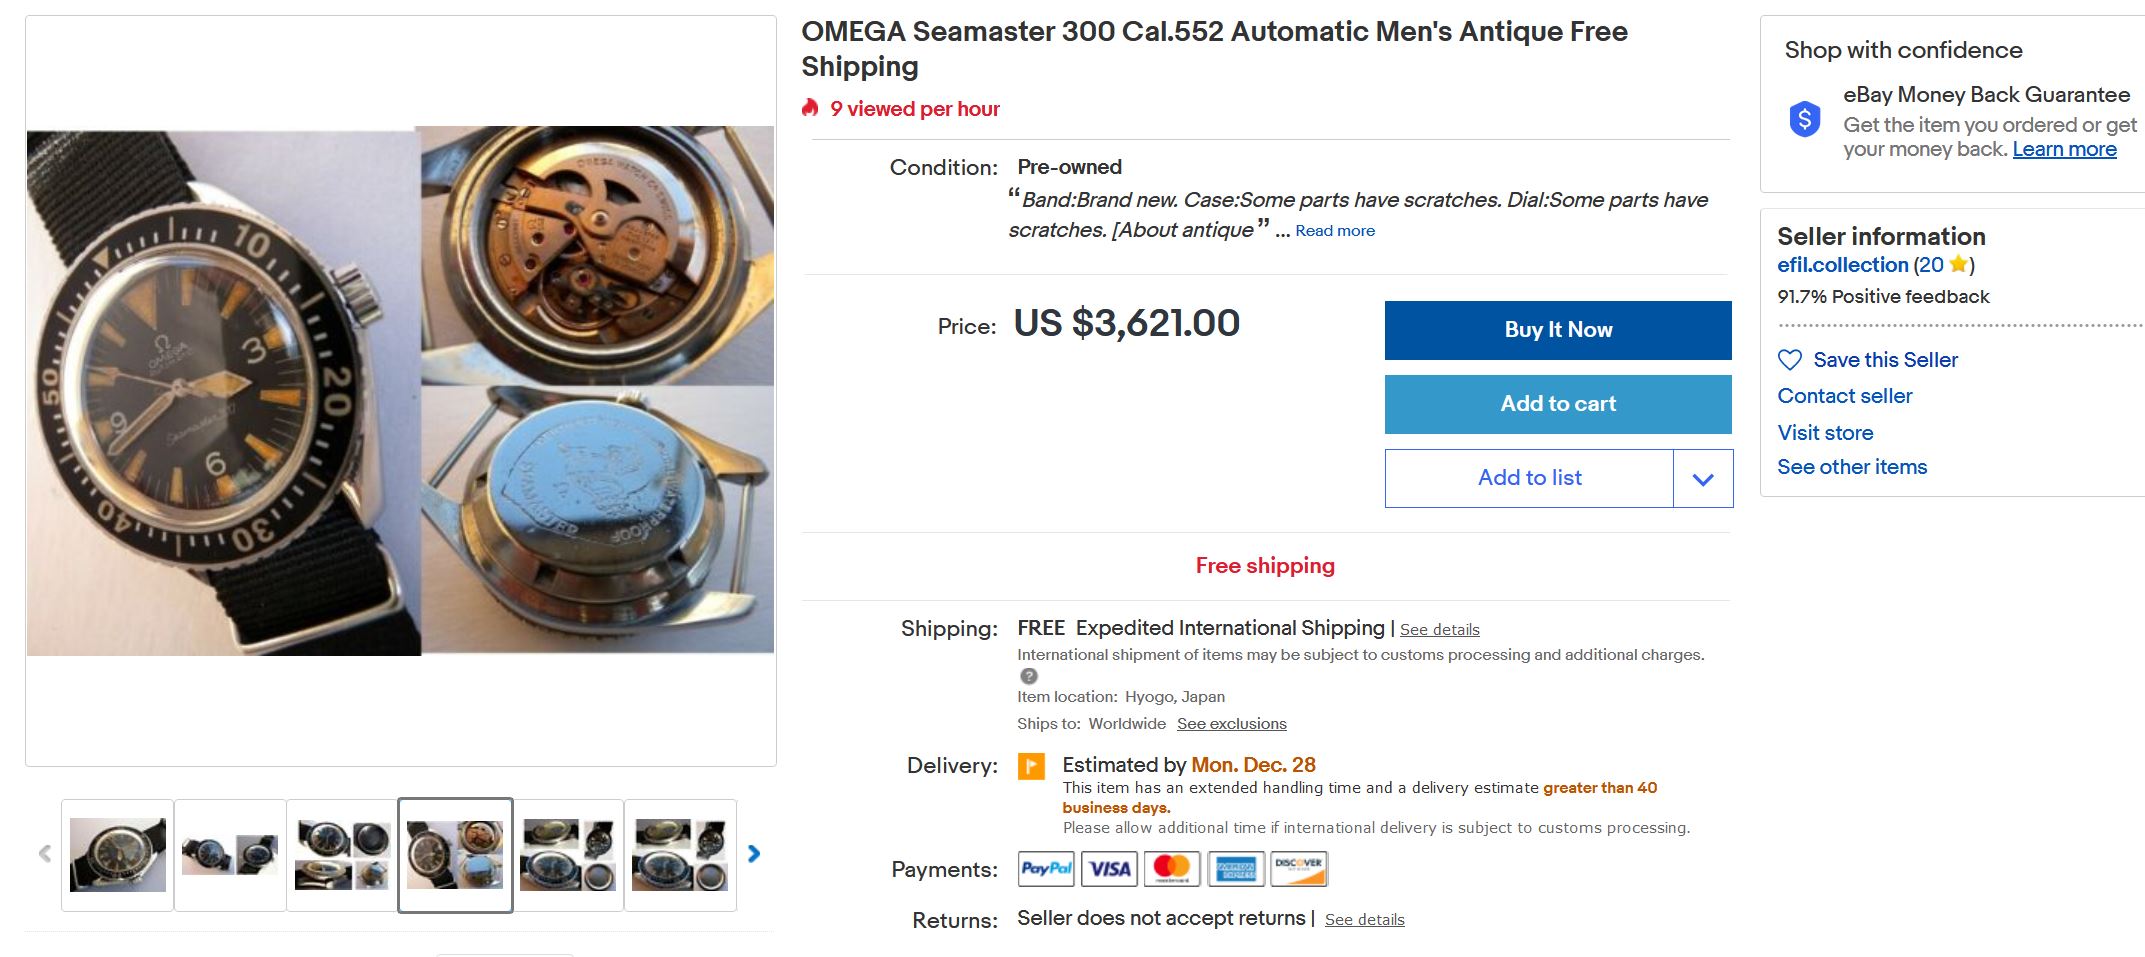The image size is (2145, 957).
Task: Click the Money Back Guarantee shield icon
Action: (x=1805, y=120)
